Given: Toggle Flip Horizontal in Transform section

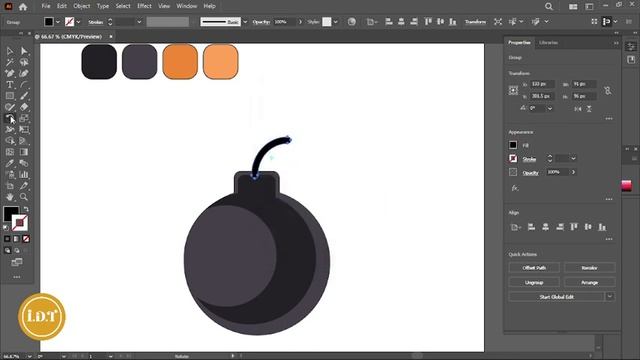Looking at the screenshot, I should (x=578, y=109).
